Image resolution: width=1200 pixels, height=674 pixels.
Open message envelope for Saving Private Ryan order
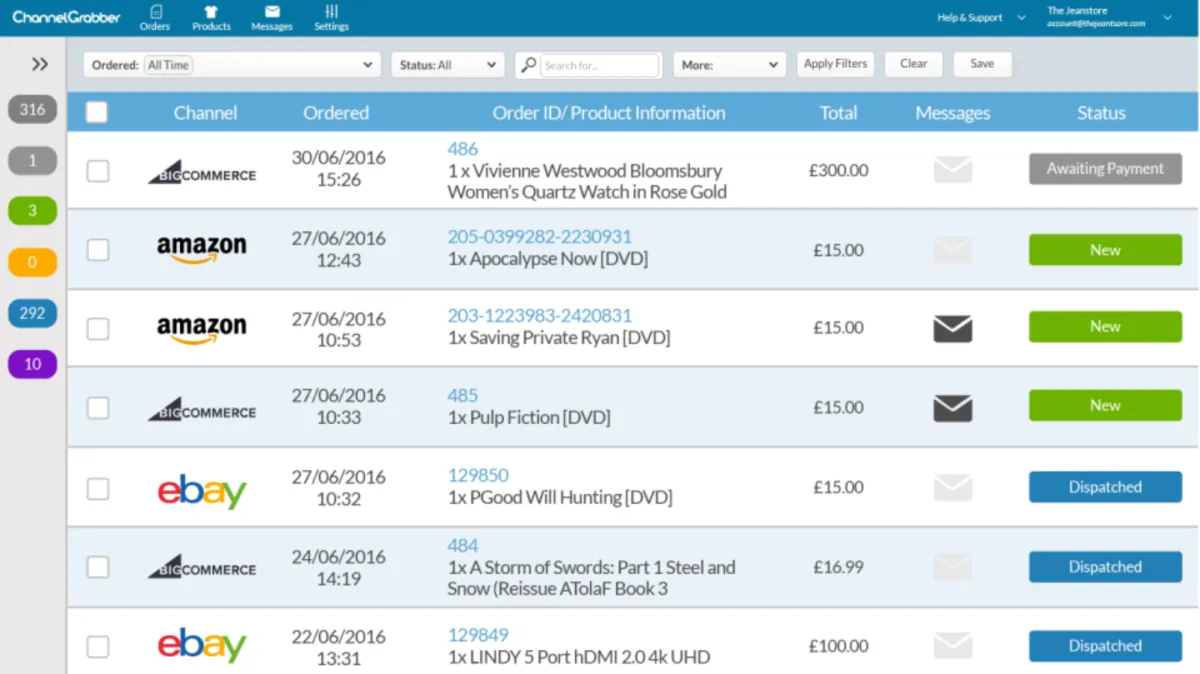point(952,328)
